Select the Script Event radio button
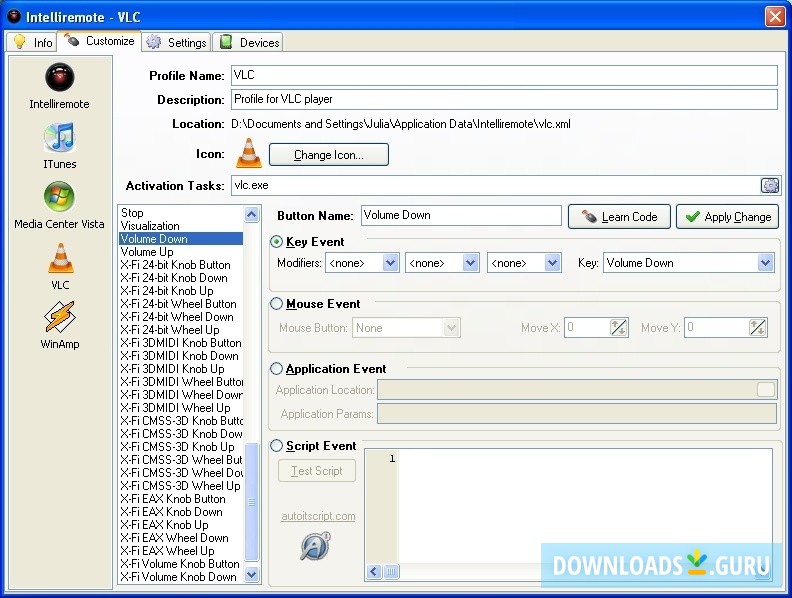Screen dimensions: 792x598 [276, 446]
